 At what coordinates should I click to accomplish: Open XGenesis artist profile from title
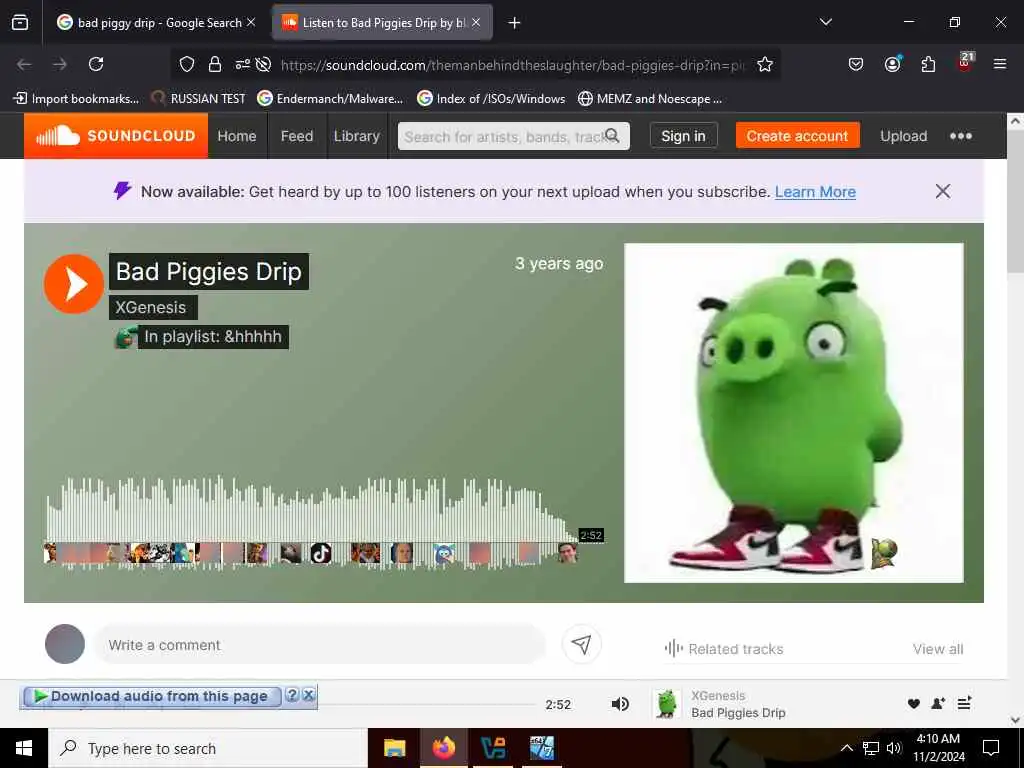pyautogui.click(x=151, y=308)
